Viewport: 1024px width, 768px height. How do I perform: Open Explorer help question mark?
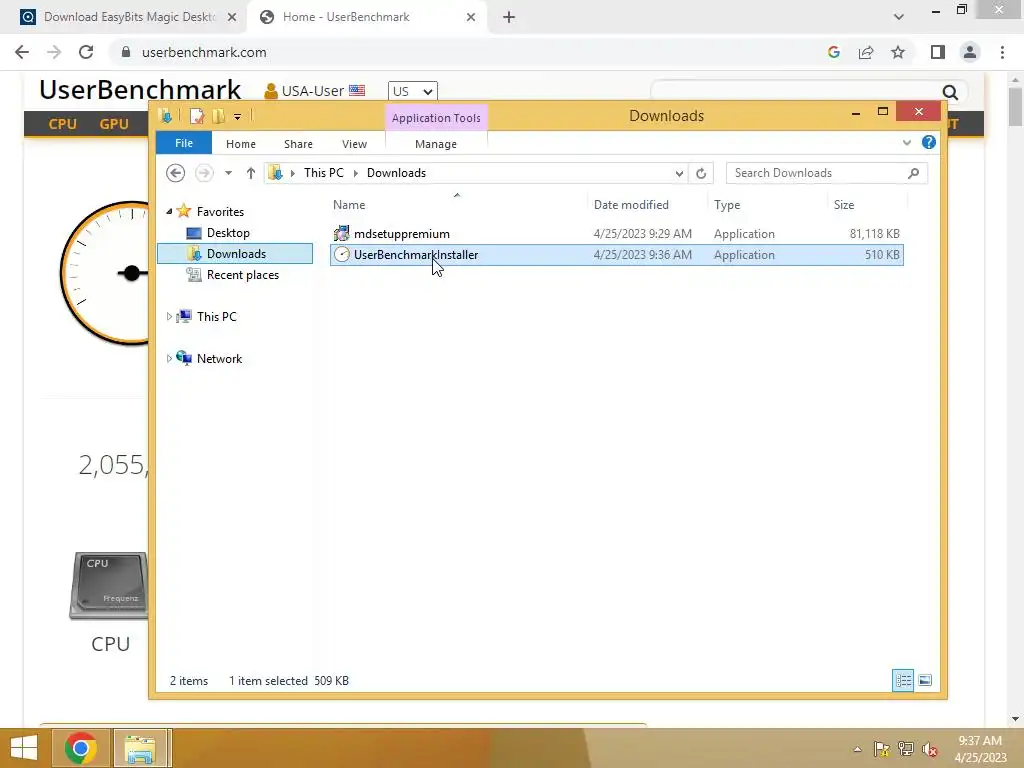(928, 142)
